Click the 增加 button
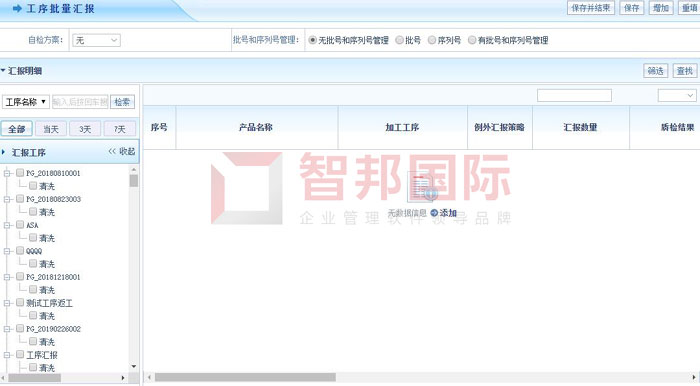 click(661, 8)
